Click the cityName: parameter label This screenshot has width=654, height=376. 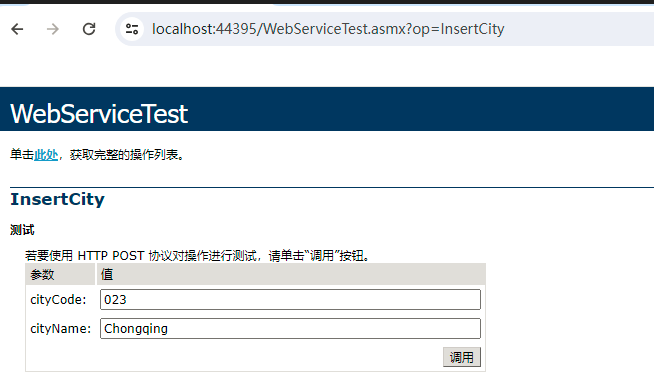click(60, 328)
